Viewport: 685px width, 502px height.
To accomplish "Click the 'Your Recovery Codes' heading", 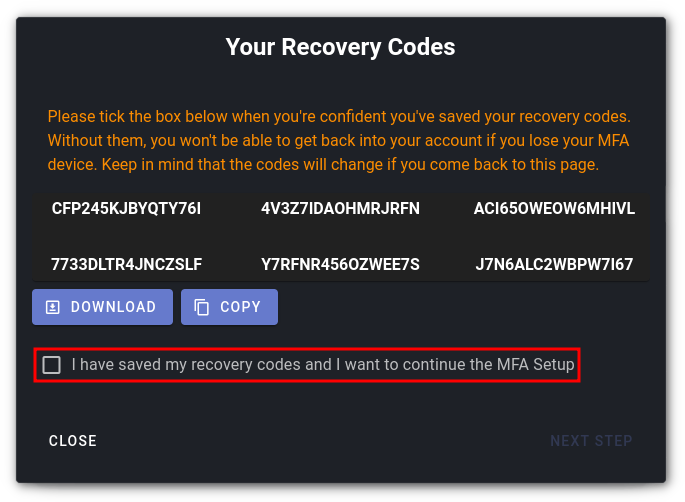I will tap(340, 47).
